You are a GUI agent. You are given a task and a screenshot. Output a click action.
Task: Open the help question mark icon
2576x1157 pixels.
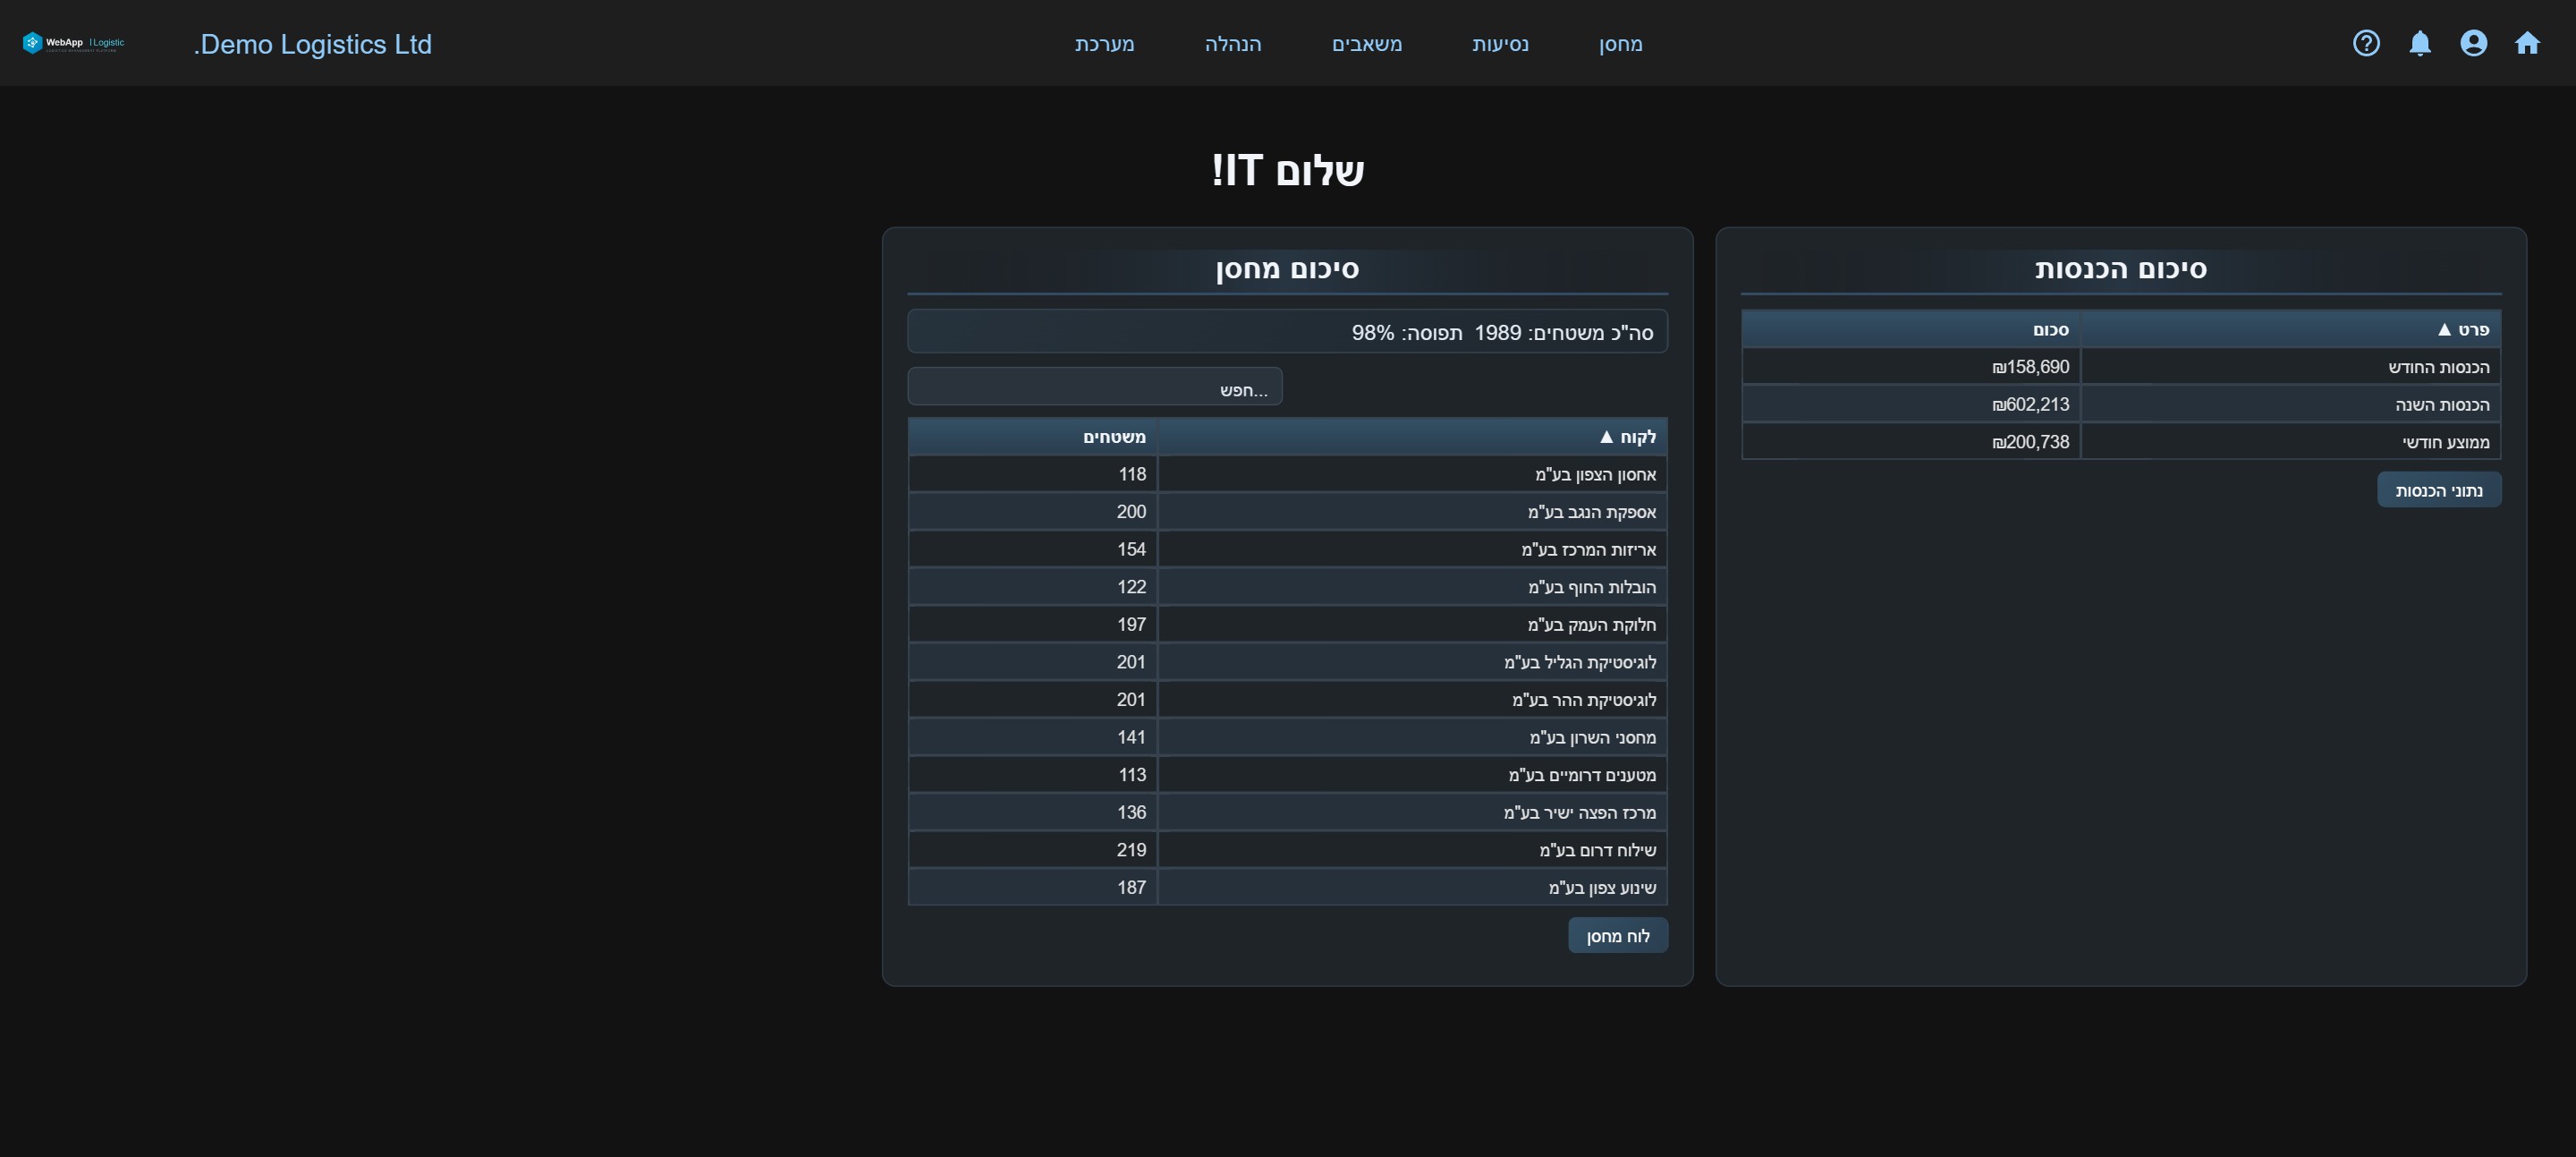point(2366,43)
